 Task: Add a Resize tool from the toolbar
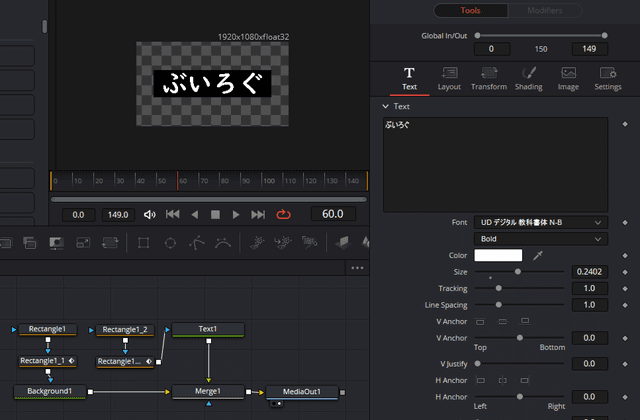(x=83, y=243)
